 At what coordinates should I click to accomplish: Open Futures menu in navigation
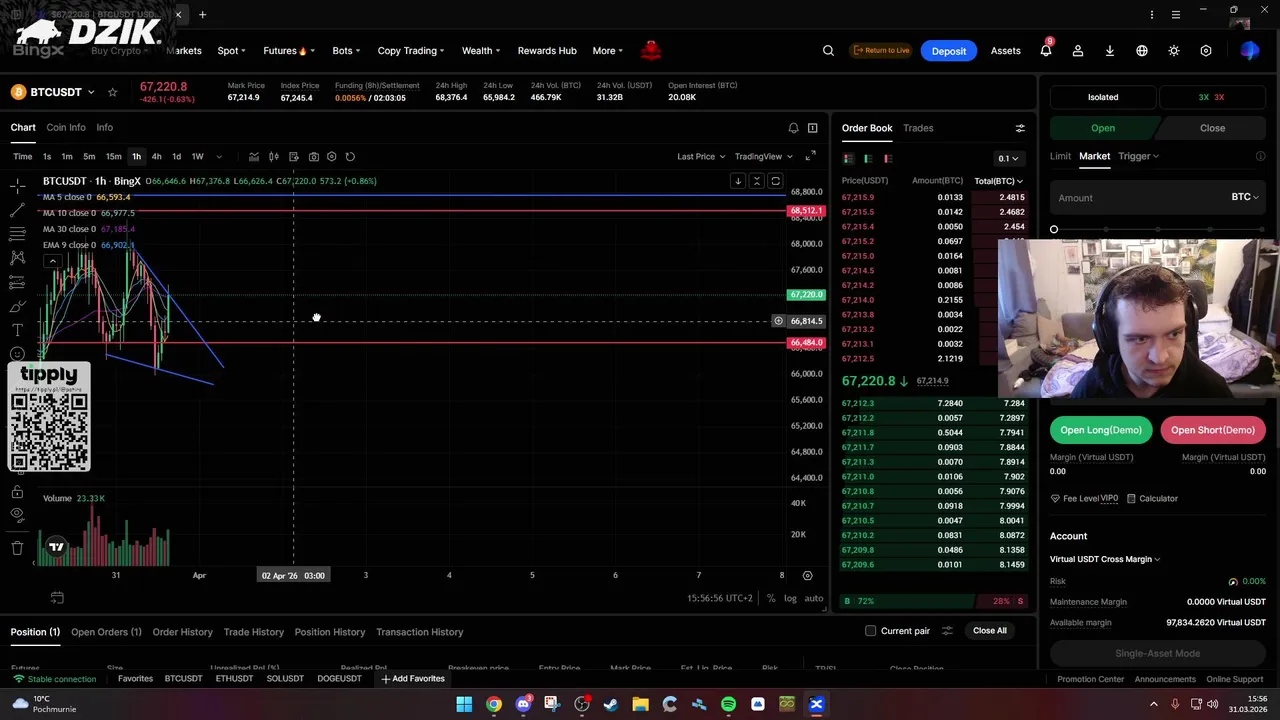click(289, 51)
